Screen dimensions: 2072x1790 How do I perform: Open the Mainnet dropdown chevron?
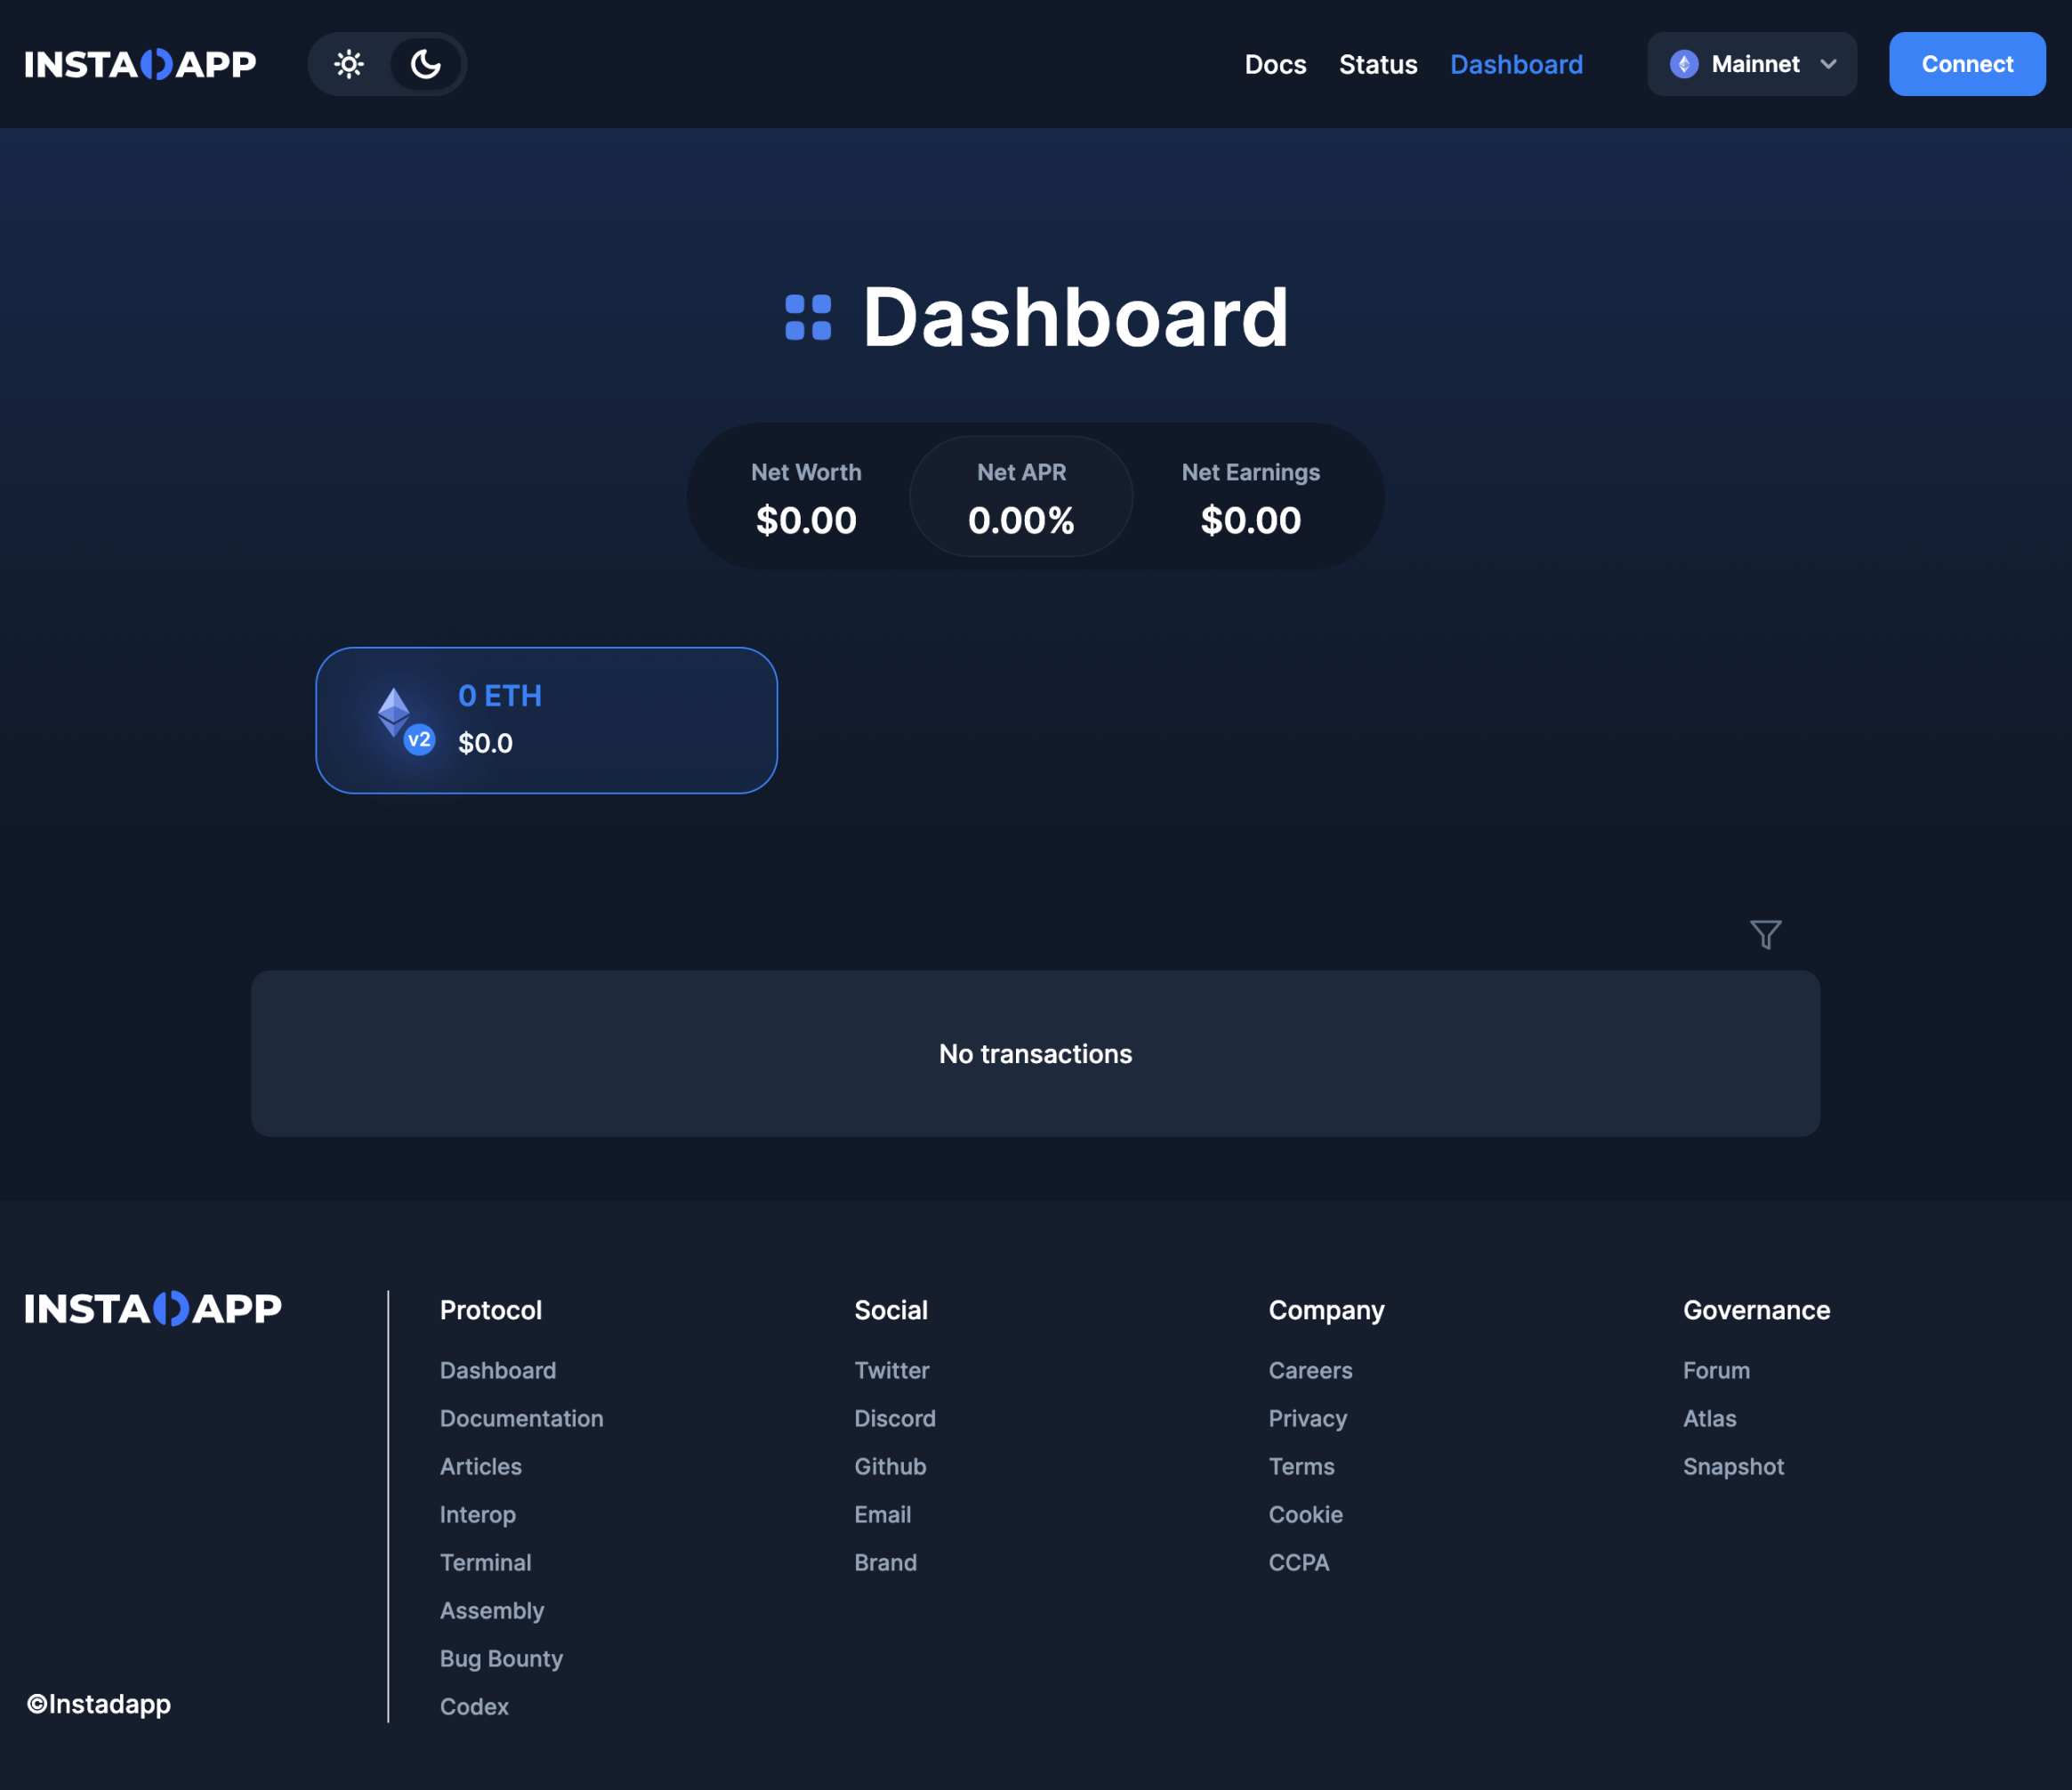(x=1833, y=63)
